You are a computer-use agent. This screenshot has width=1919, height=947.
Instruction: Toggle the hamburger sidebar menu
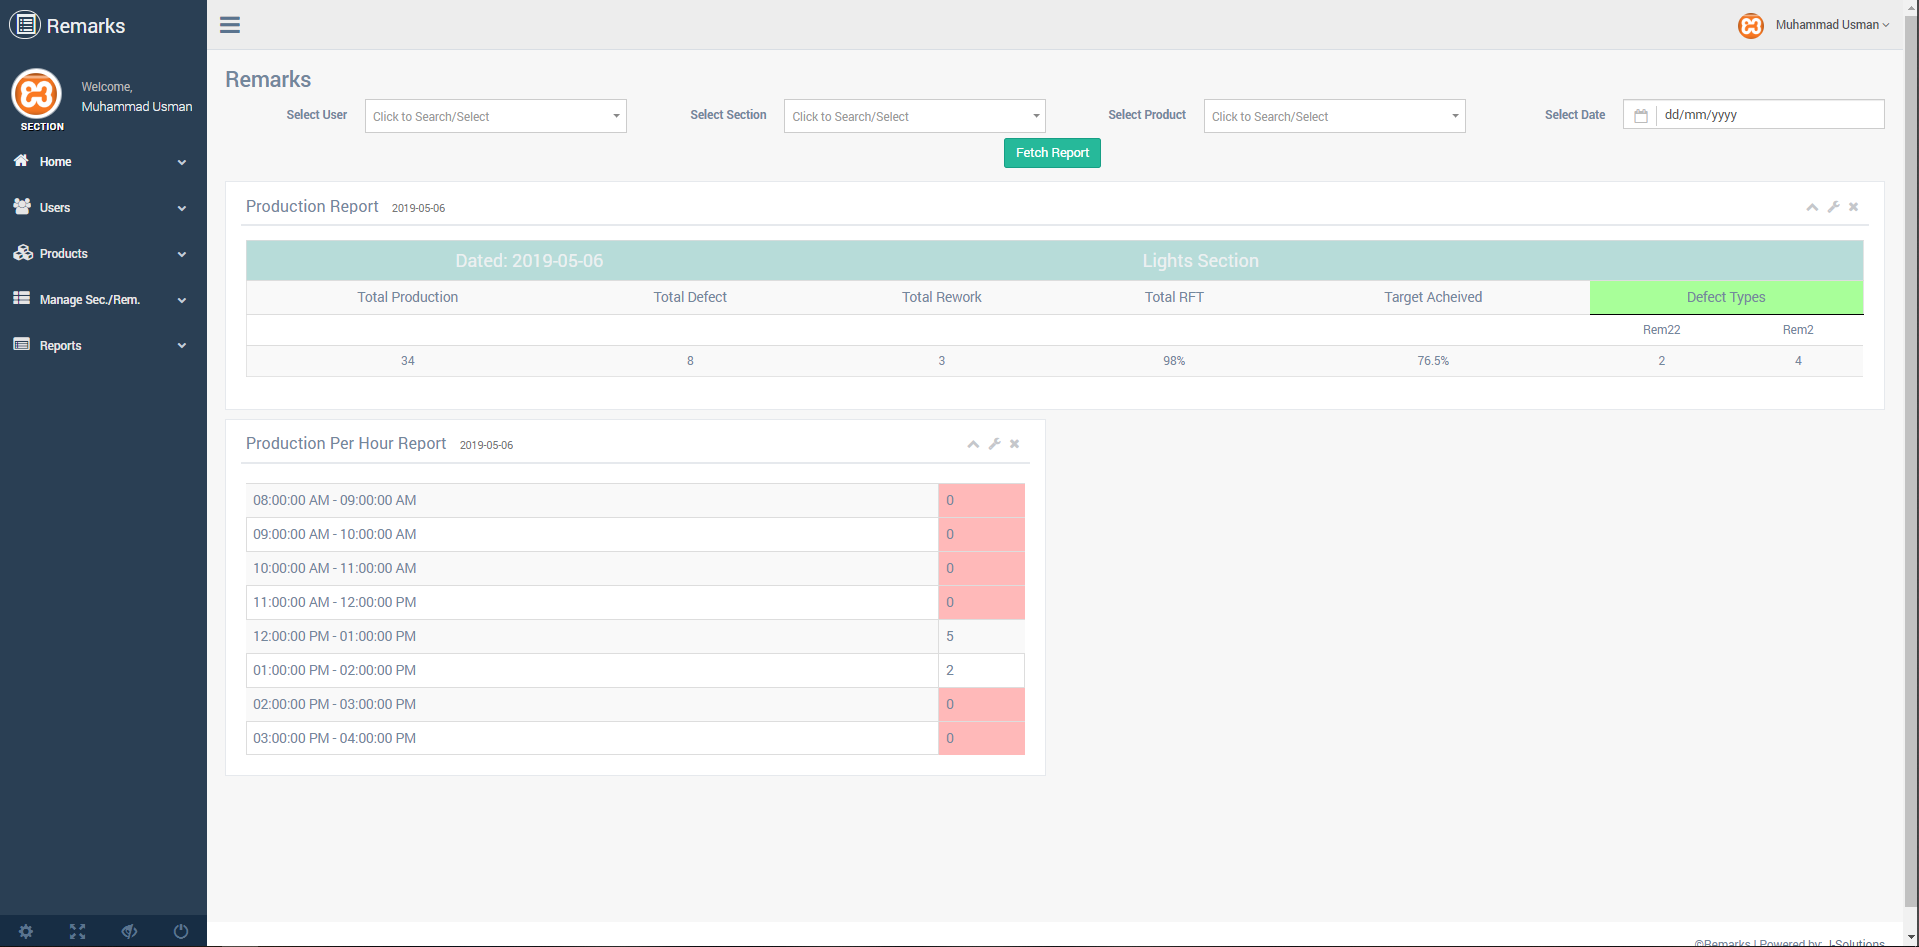coord(230,25)
